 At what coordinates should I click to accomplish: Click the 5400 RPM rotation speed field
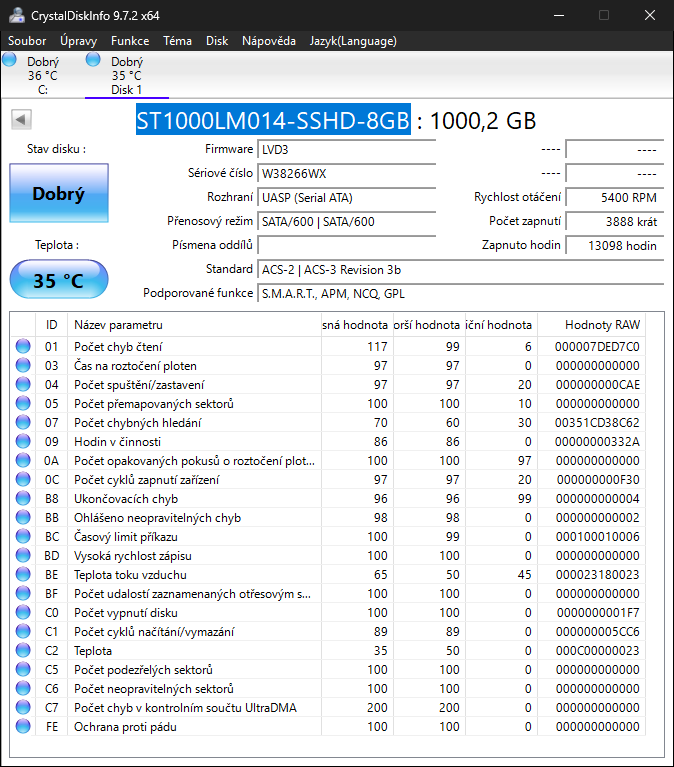pyautogui.click(x=614, y=198)
